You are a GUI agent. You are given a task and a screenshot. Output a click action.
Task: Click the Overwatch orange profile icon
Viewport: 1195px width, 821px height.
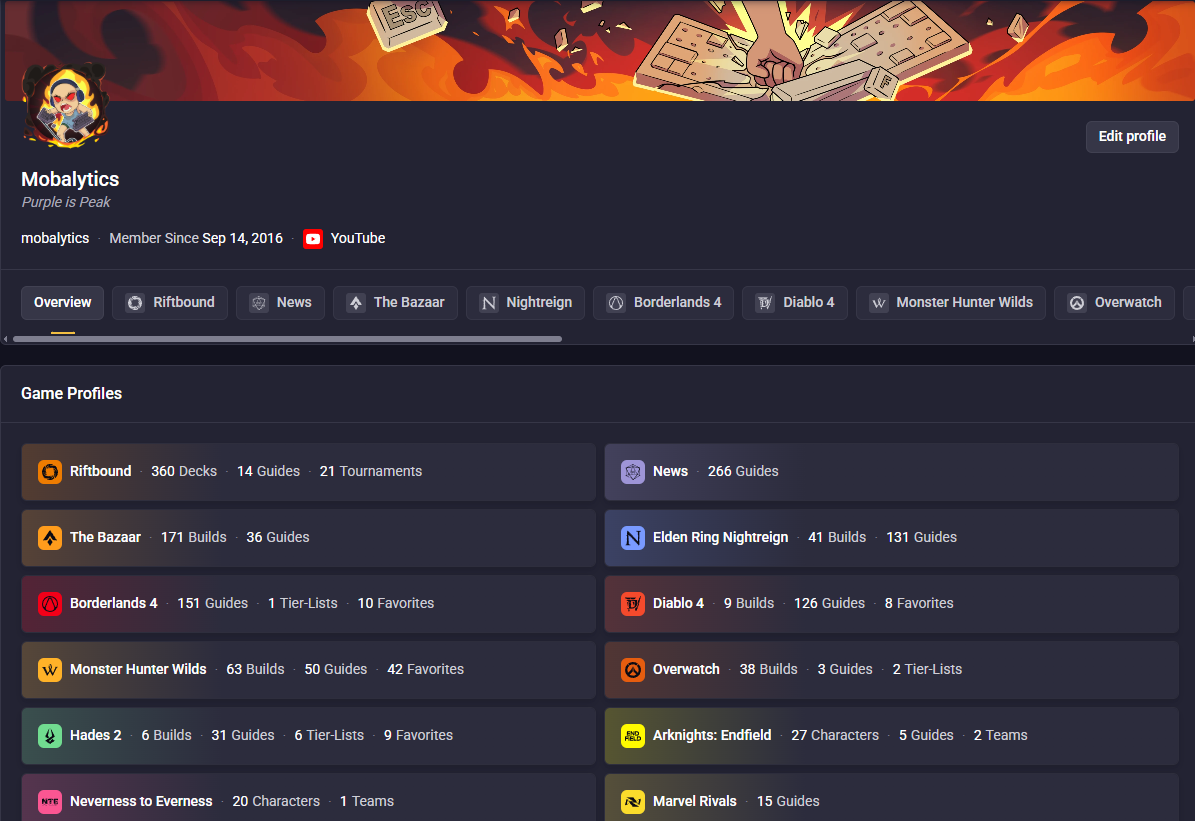(x=633, y=670)
